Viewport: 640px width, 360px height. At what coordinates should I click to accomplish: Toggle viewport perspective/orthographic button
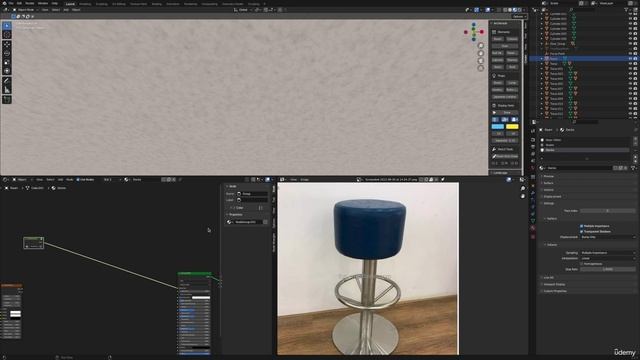[481, 69]
